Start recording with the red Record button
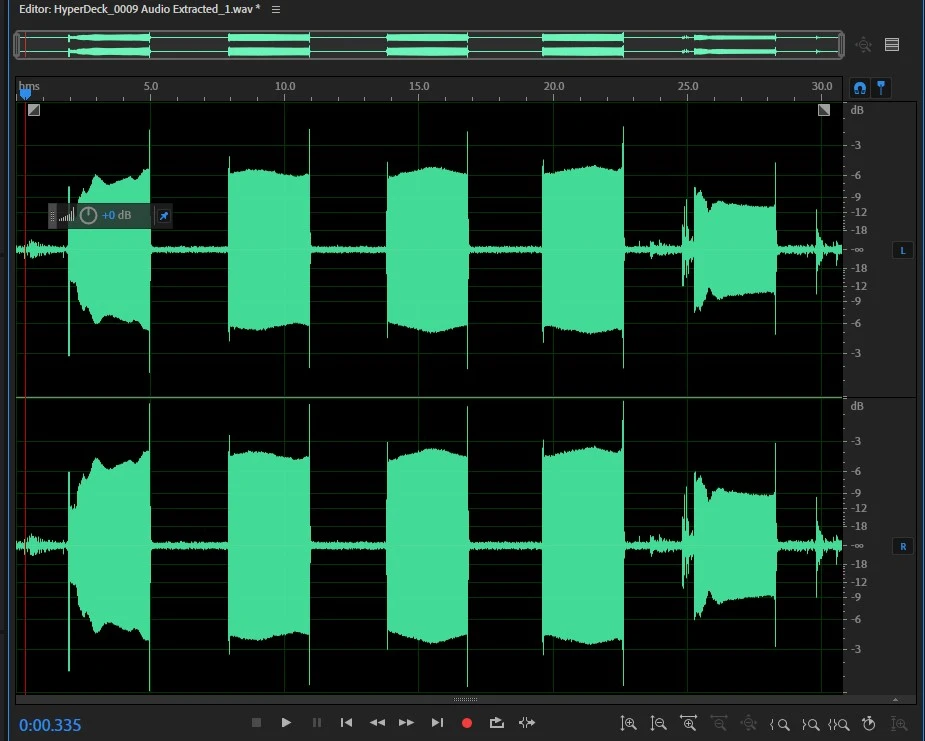 pos(466,722)
